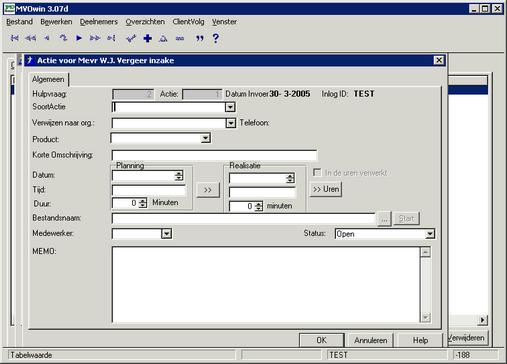Click the Realisatie minuten spinner
The height and width of the screenshot is (364, 507).
pos(259,206)
